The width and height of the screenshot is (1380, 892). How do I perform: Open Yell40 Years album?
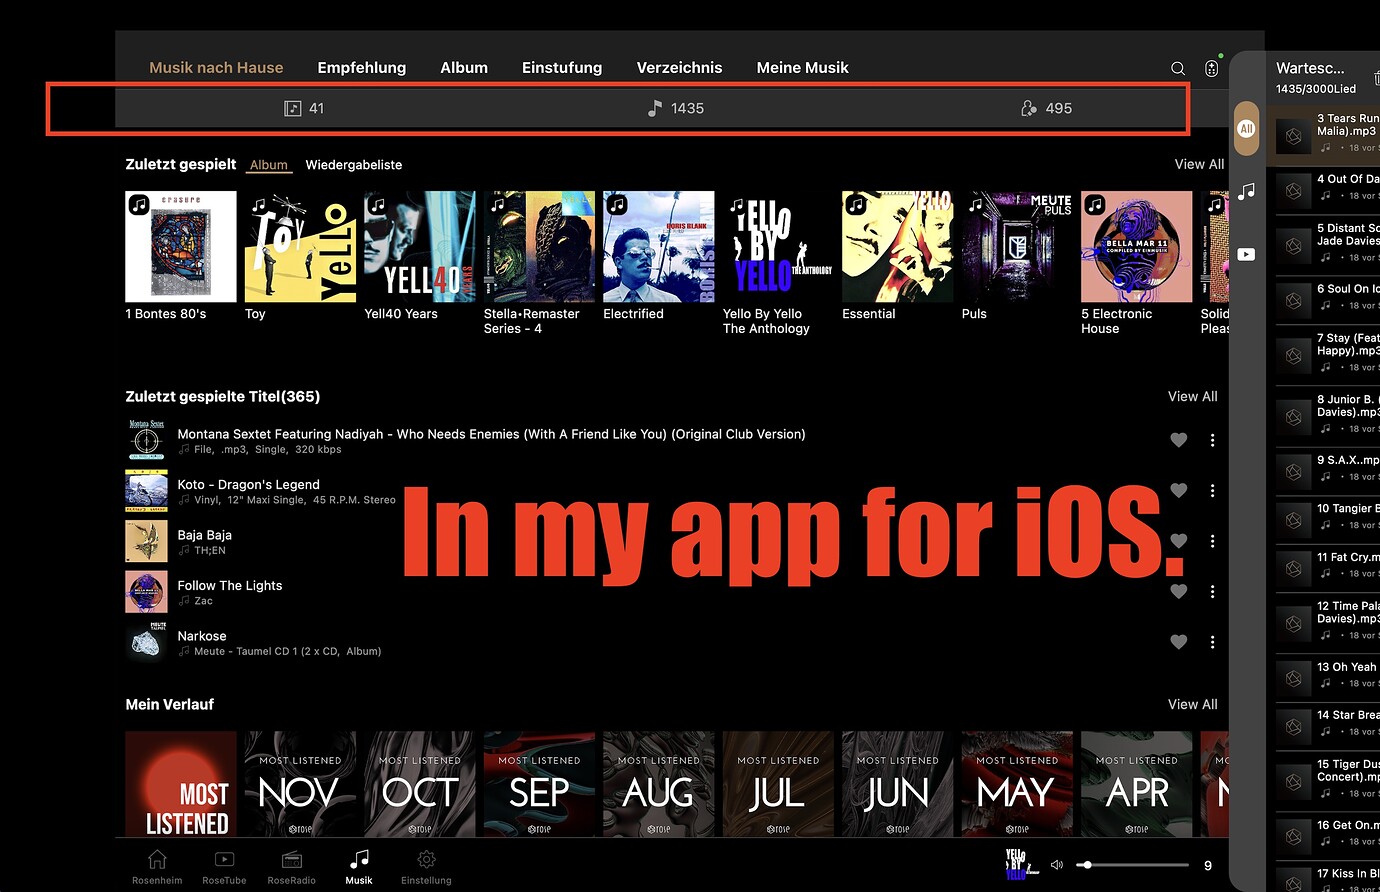[x=420, y=246]
